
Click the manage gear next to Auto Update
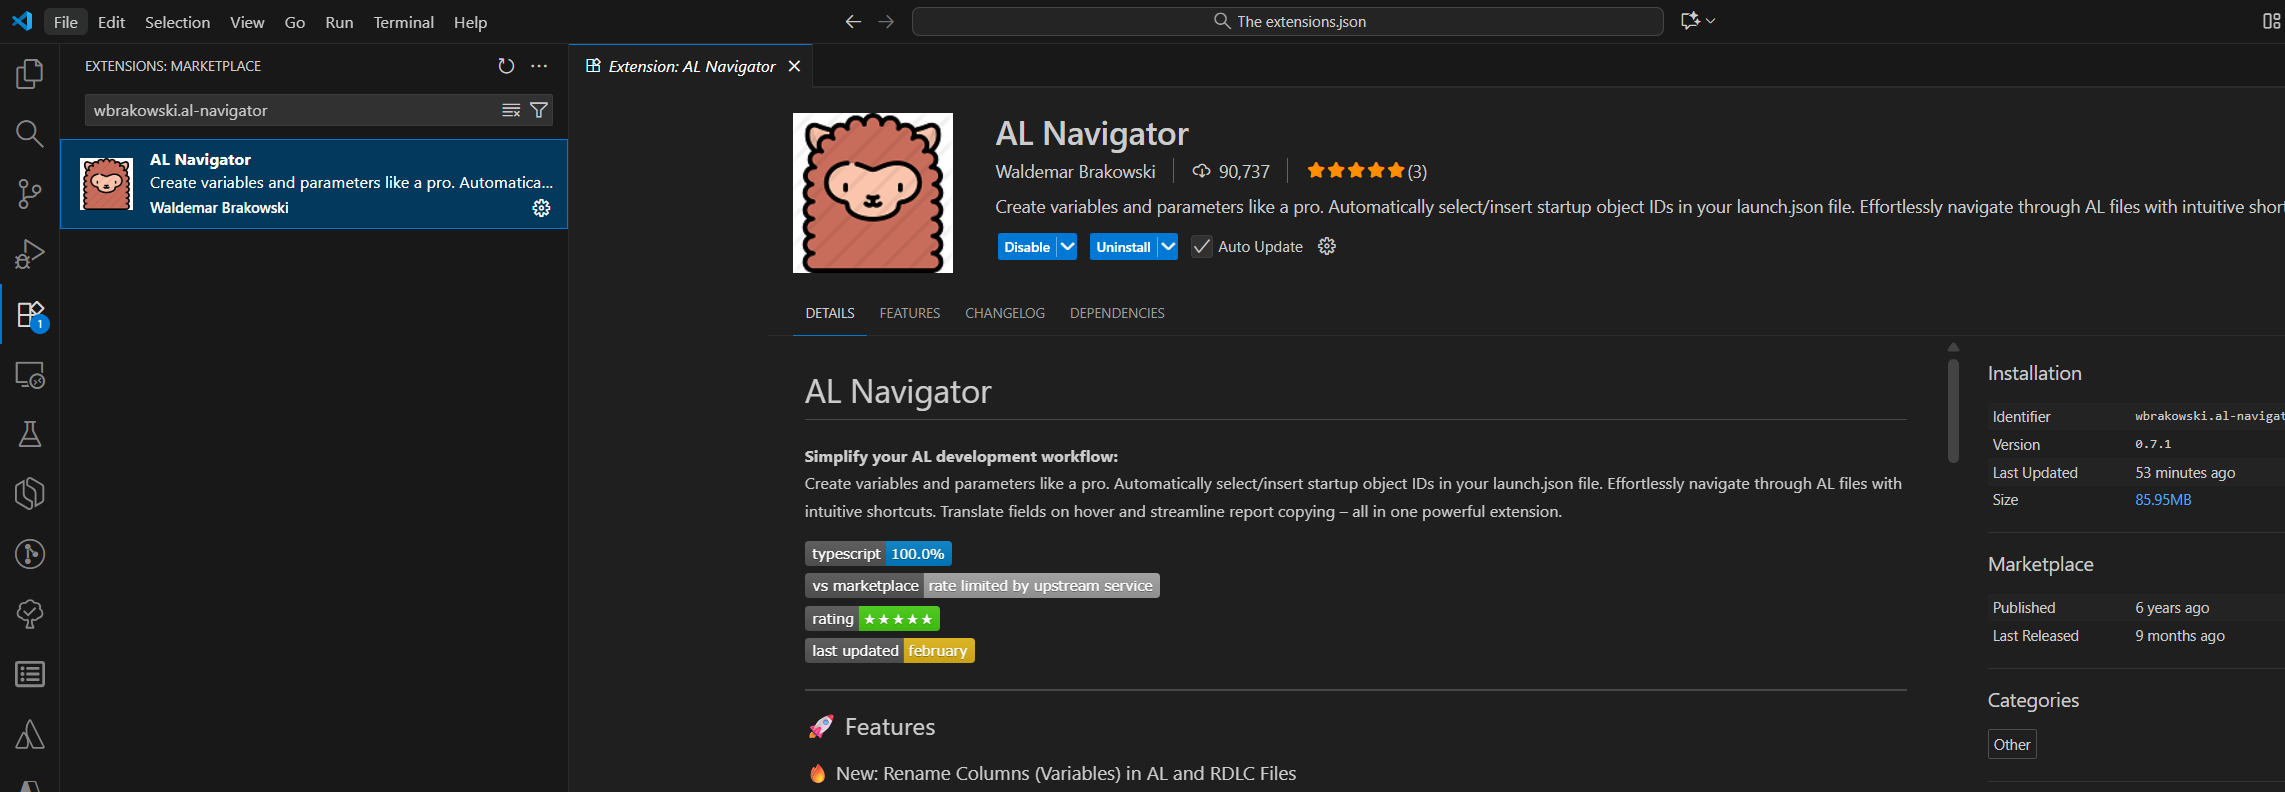coord(1327,246)
